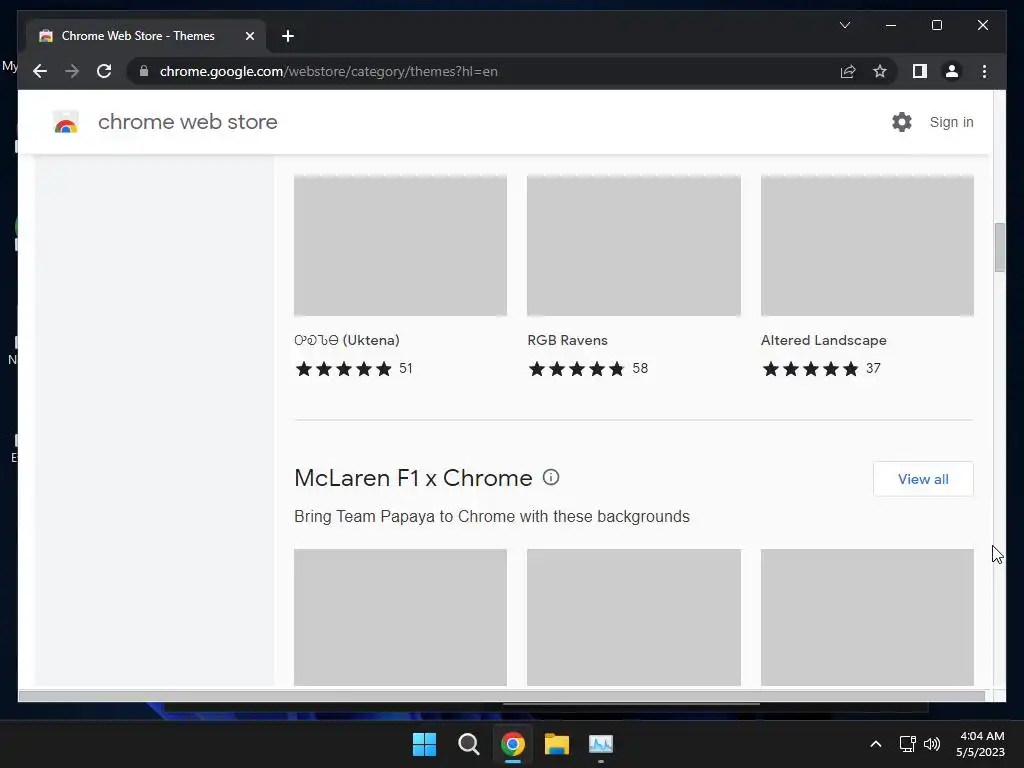Open volume control tray icon

click(x=932, y=744)
